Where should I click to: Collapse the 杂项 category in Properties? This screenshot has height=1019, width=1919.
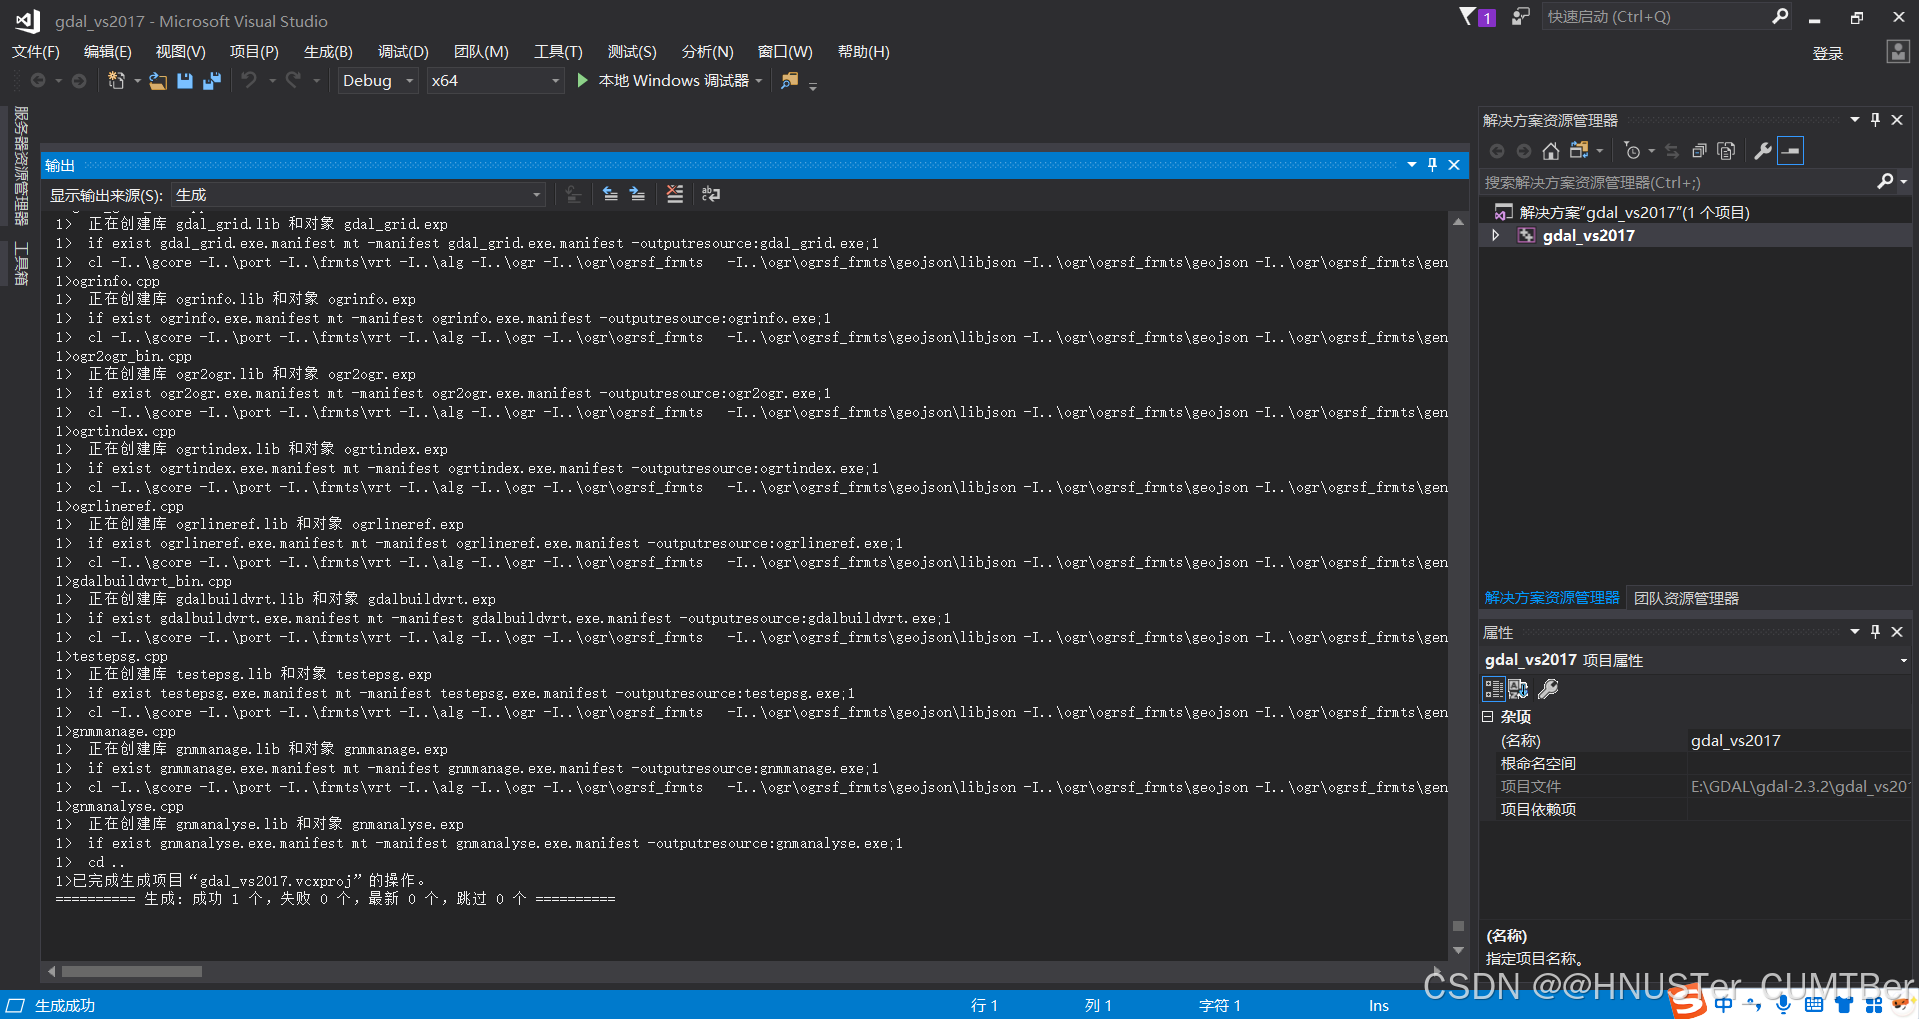(1488, 717)
